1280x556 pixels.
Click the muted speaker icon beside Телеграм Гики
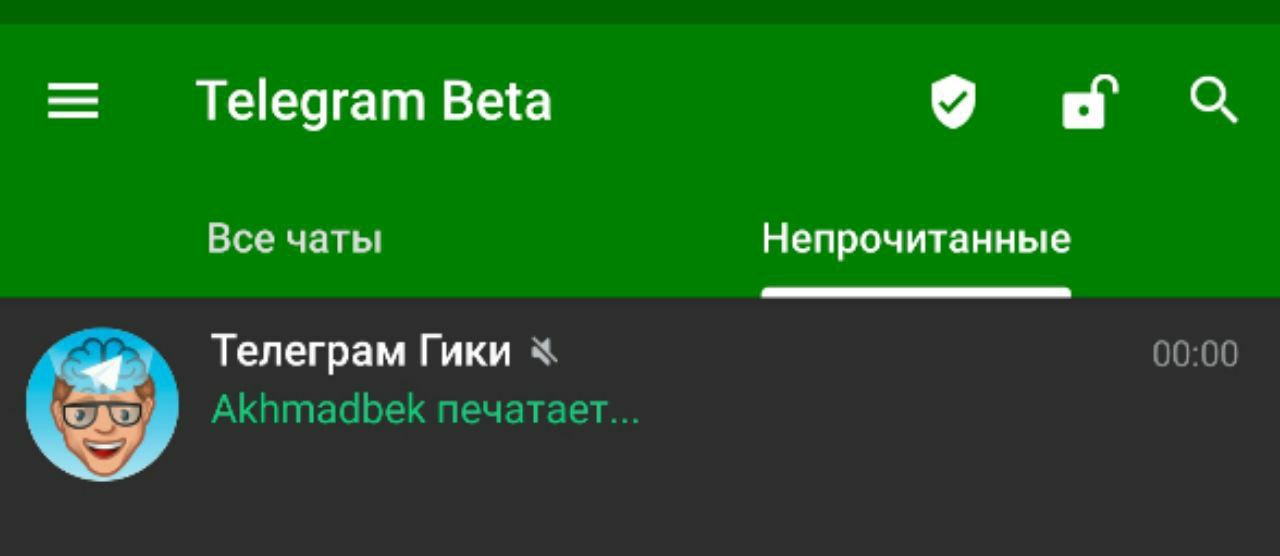544,352
